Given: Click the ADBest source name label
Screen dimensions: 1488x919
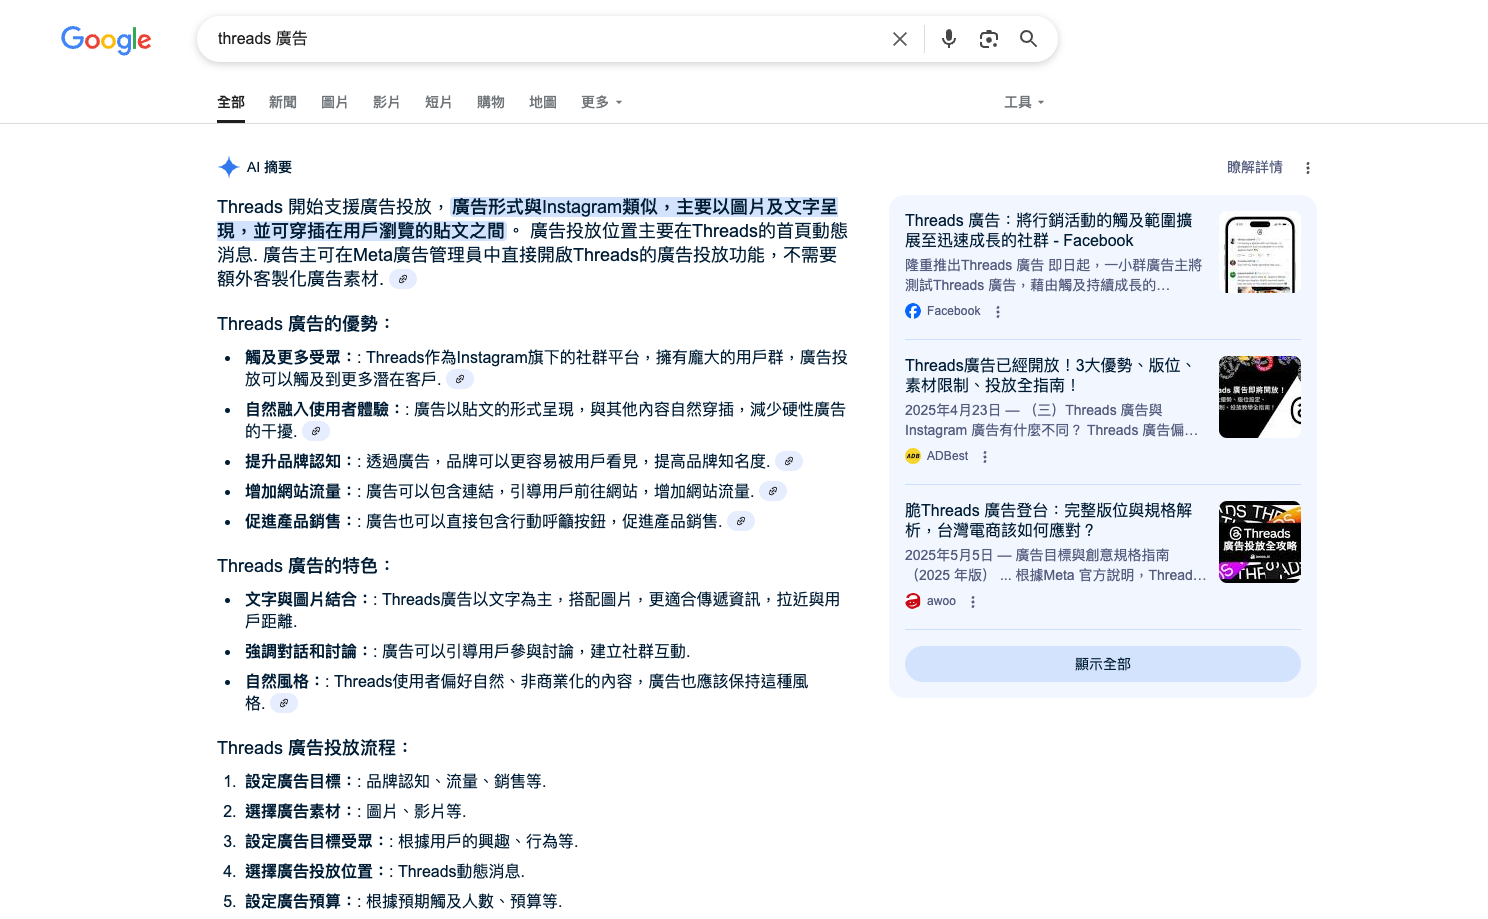Looking at the screenshot, I should pos(948,456).
